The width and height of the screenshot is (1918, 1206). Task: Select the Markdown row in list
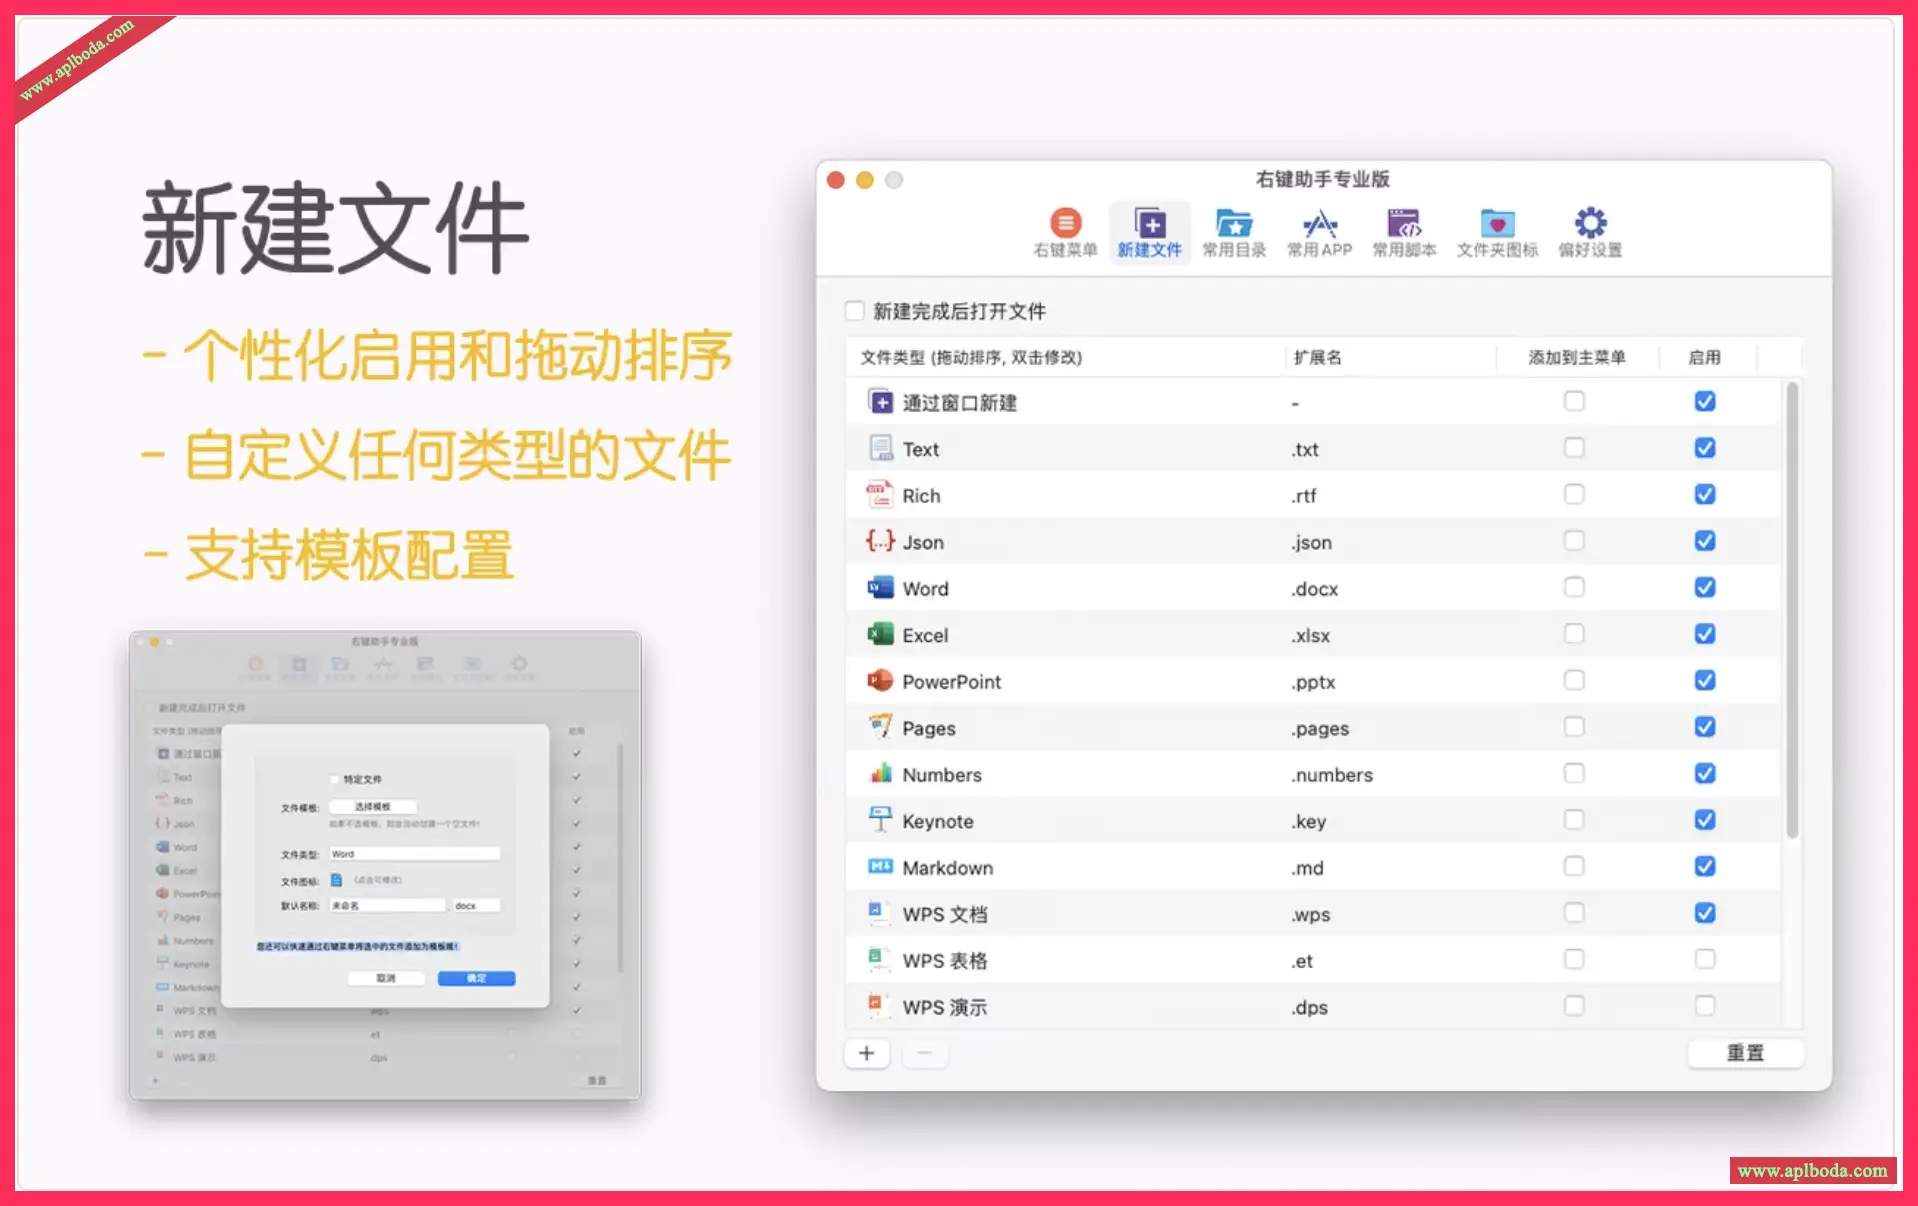[x=1100, y=868]
